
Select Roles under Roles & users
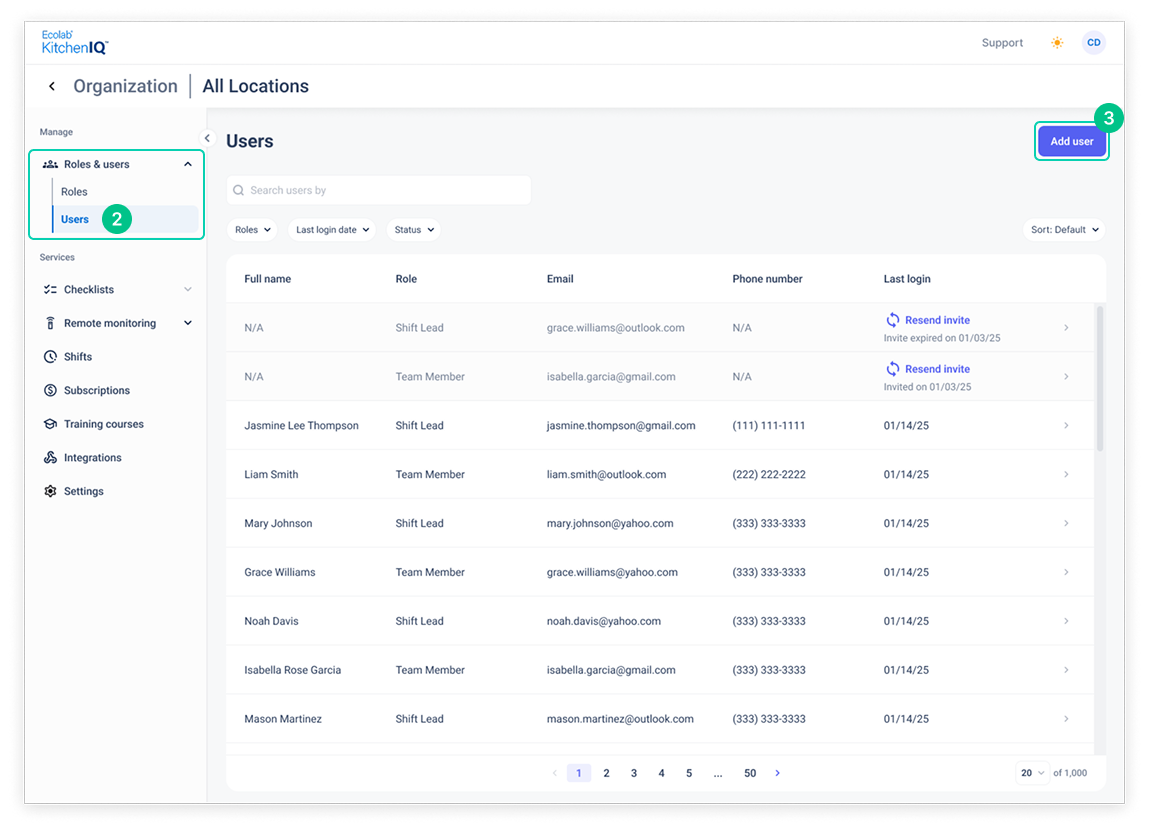tap(74, 192)
